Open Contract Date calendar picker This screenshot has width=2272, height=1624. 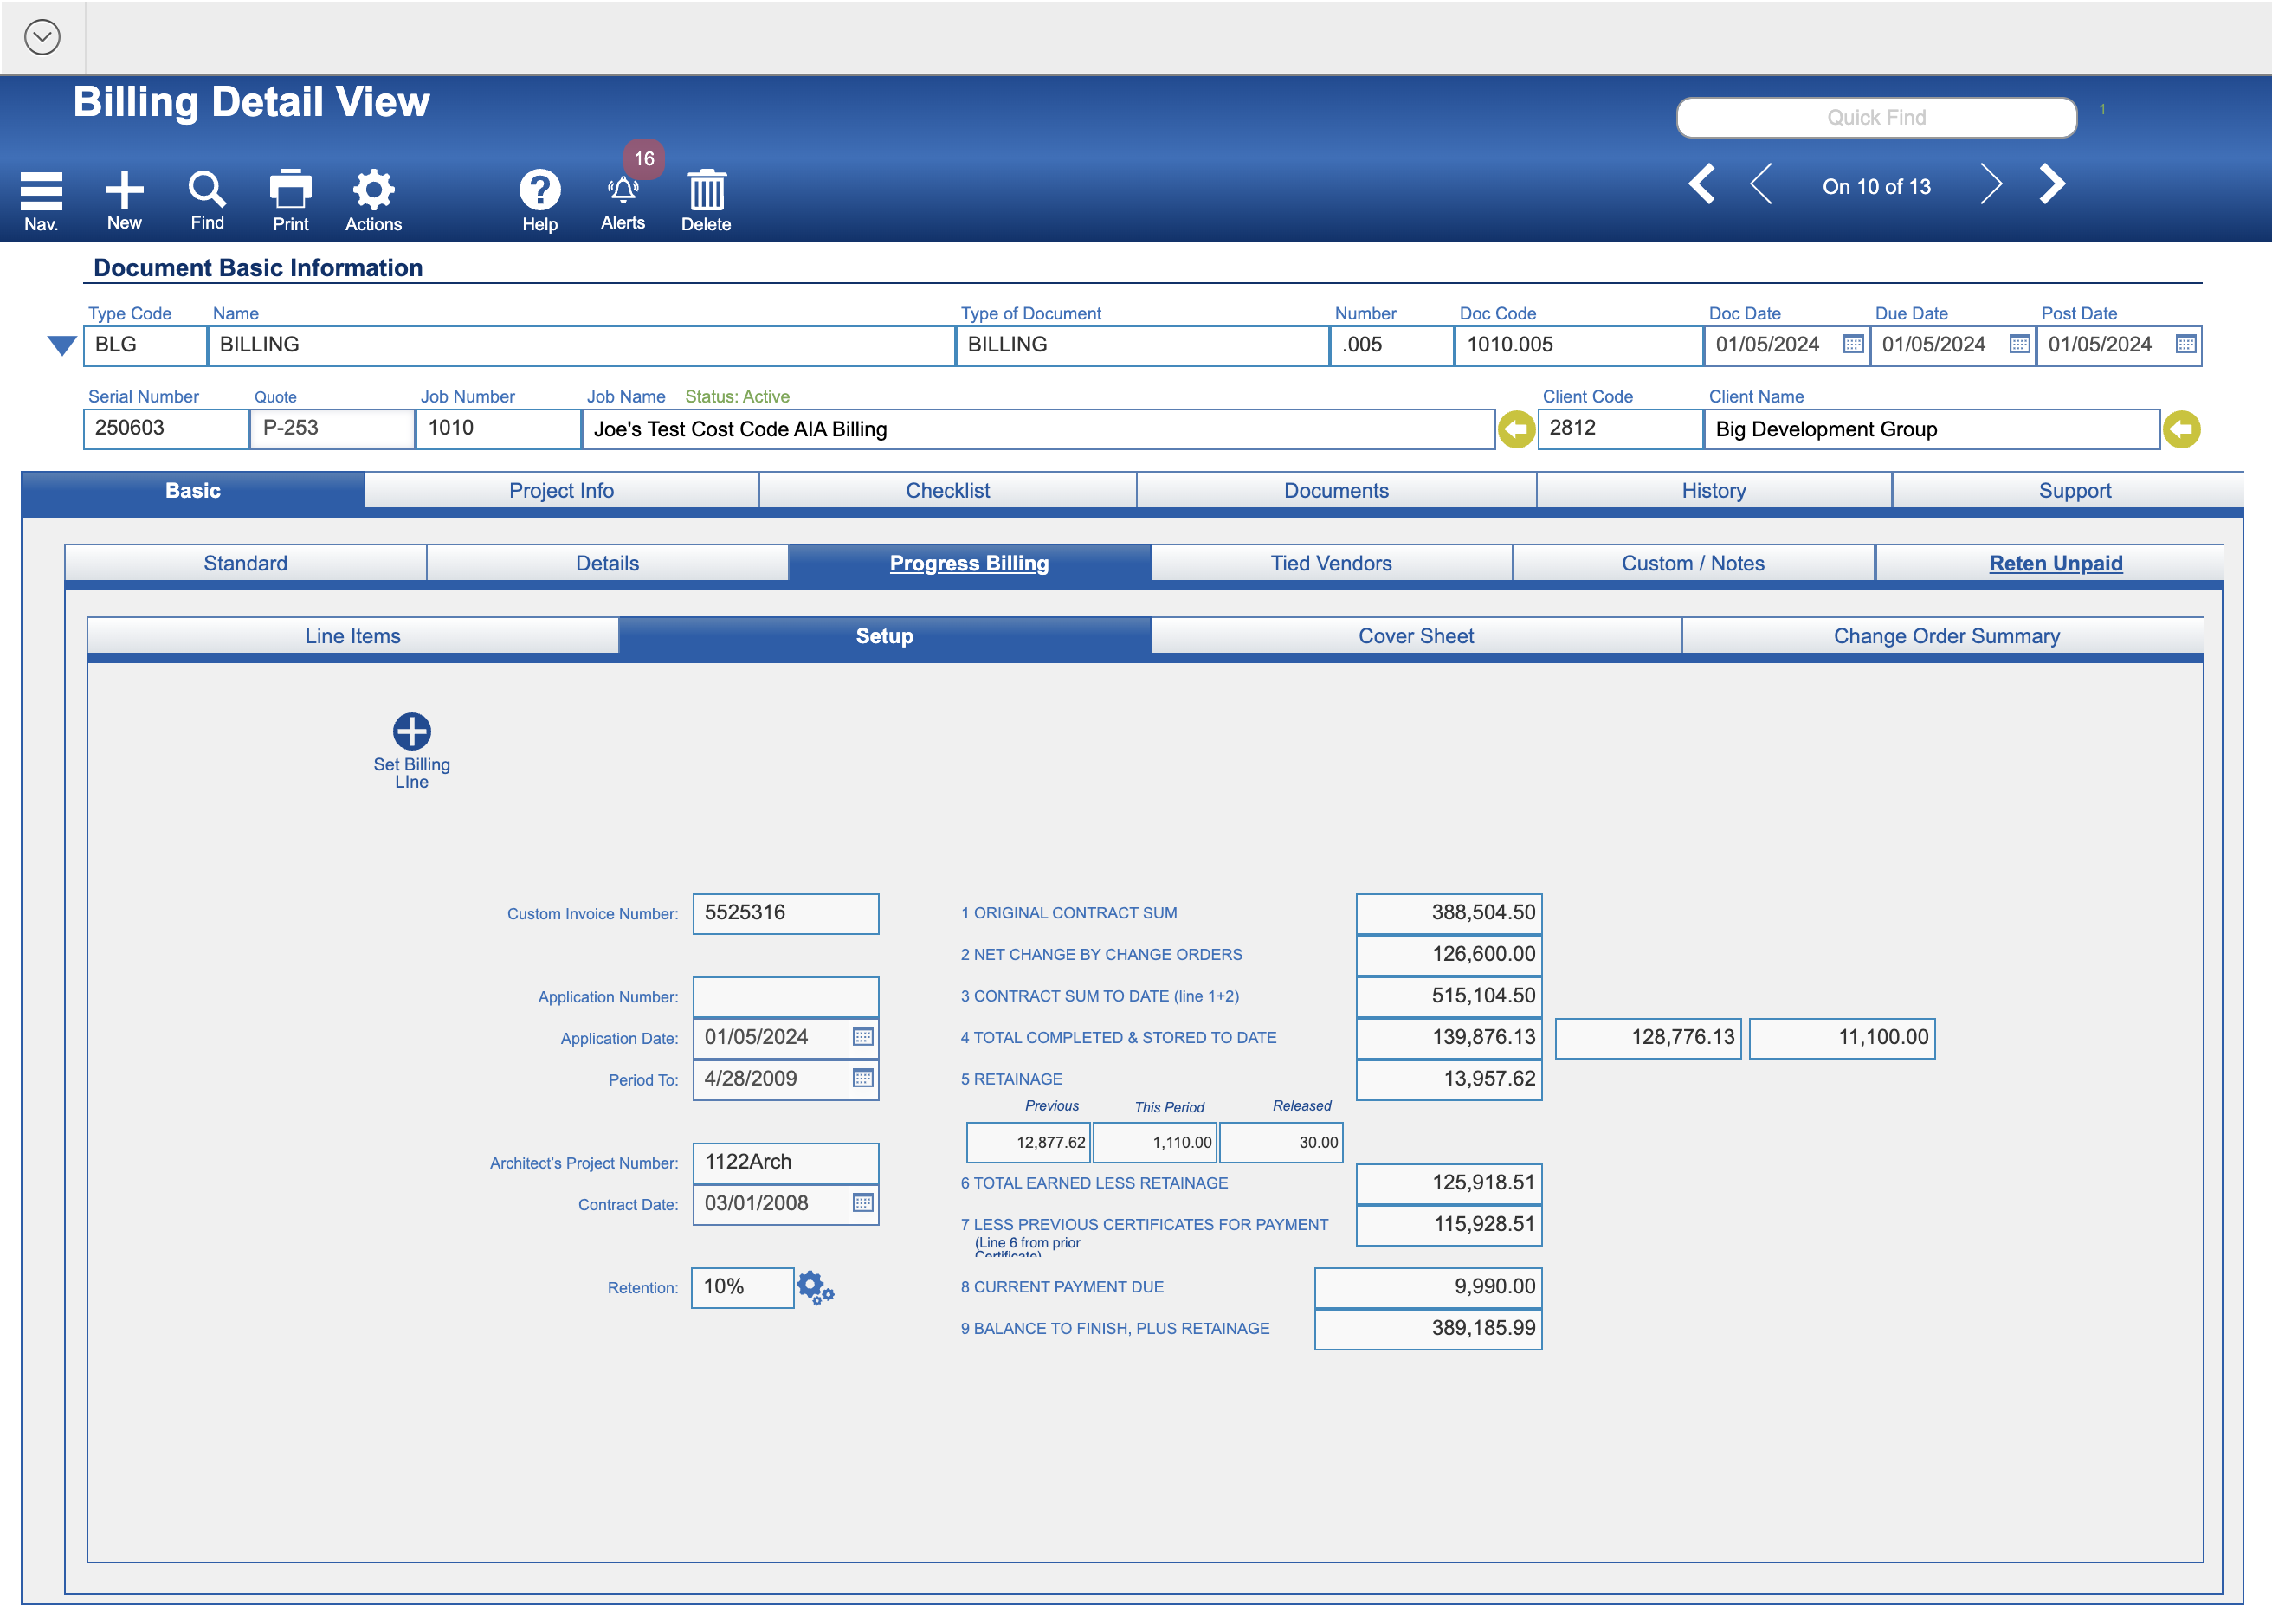point(863,1203)
